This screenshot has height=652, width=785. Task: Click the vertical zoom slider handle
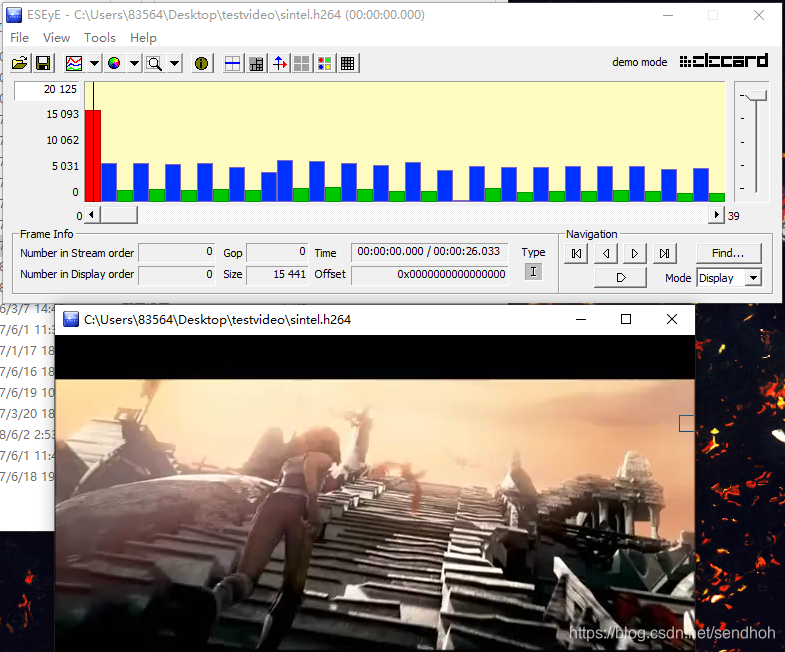755,95
